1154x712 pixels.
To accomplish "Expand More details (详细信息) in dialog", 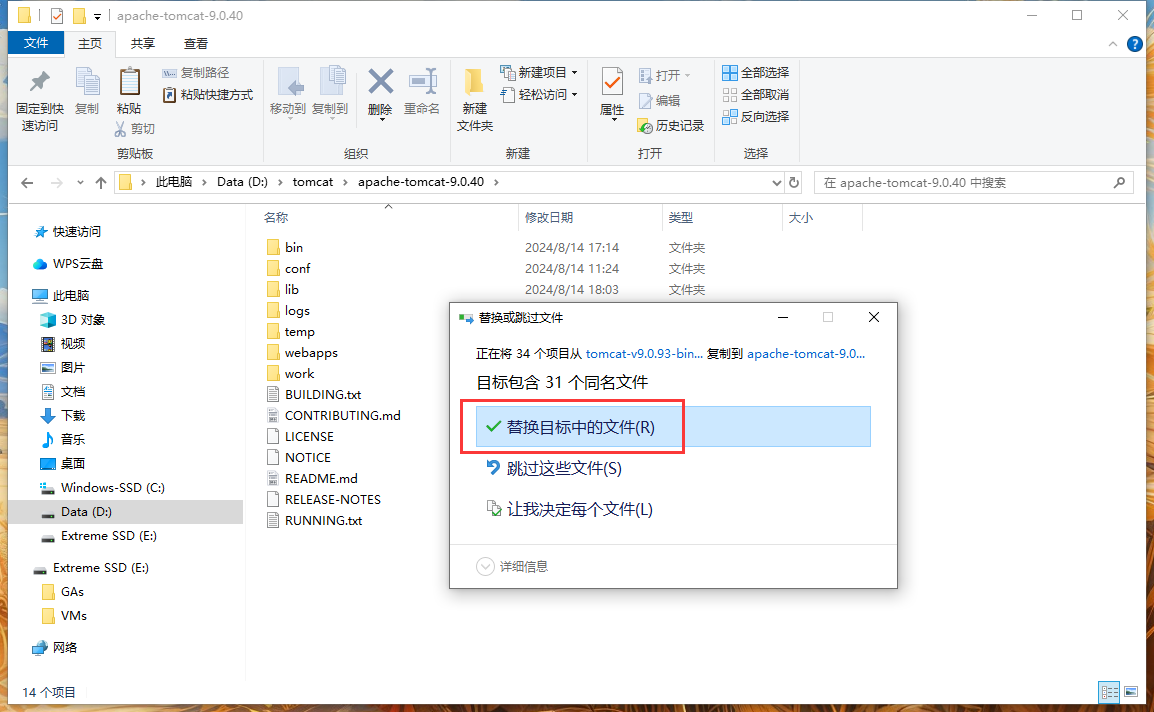I will (512, 566).
